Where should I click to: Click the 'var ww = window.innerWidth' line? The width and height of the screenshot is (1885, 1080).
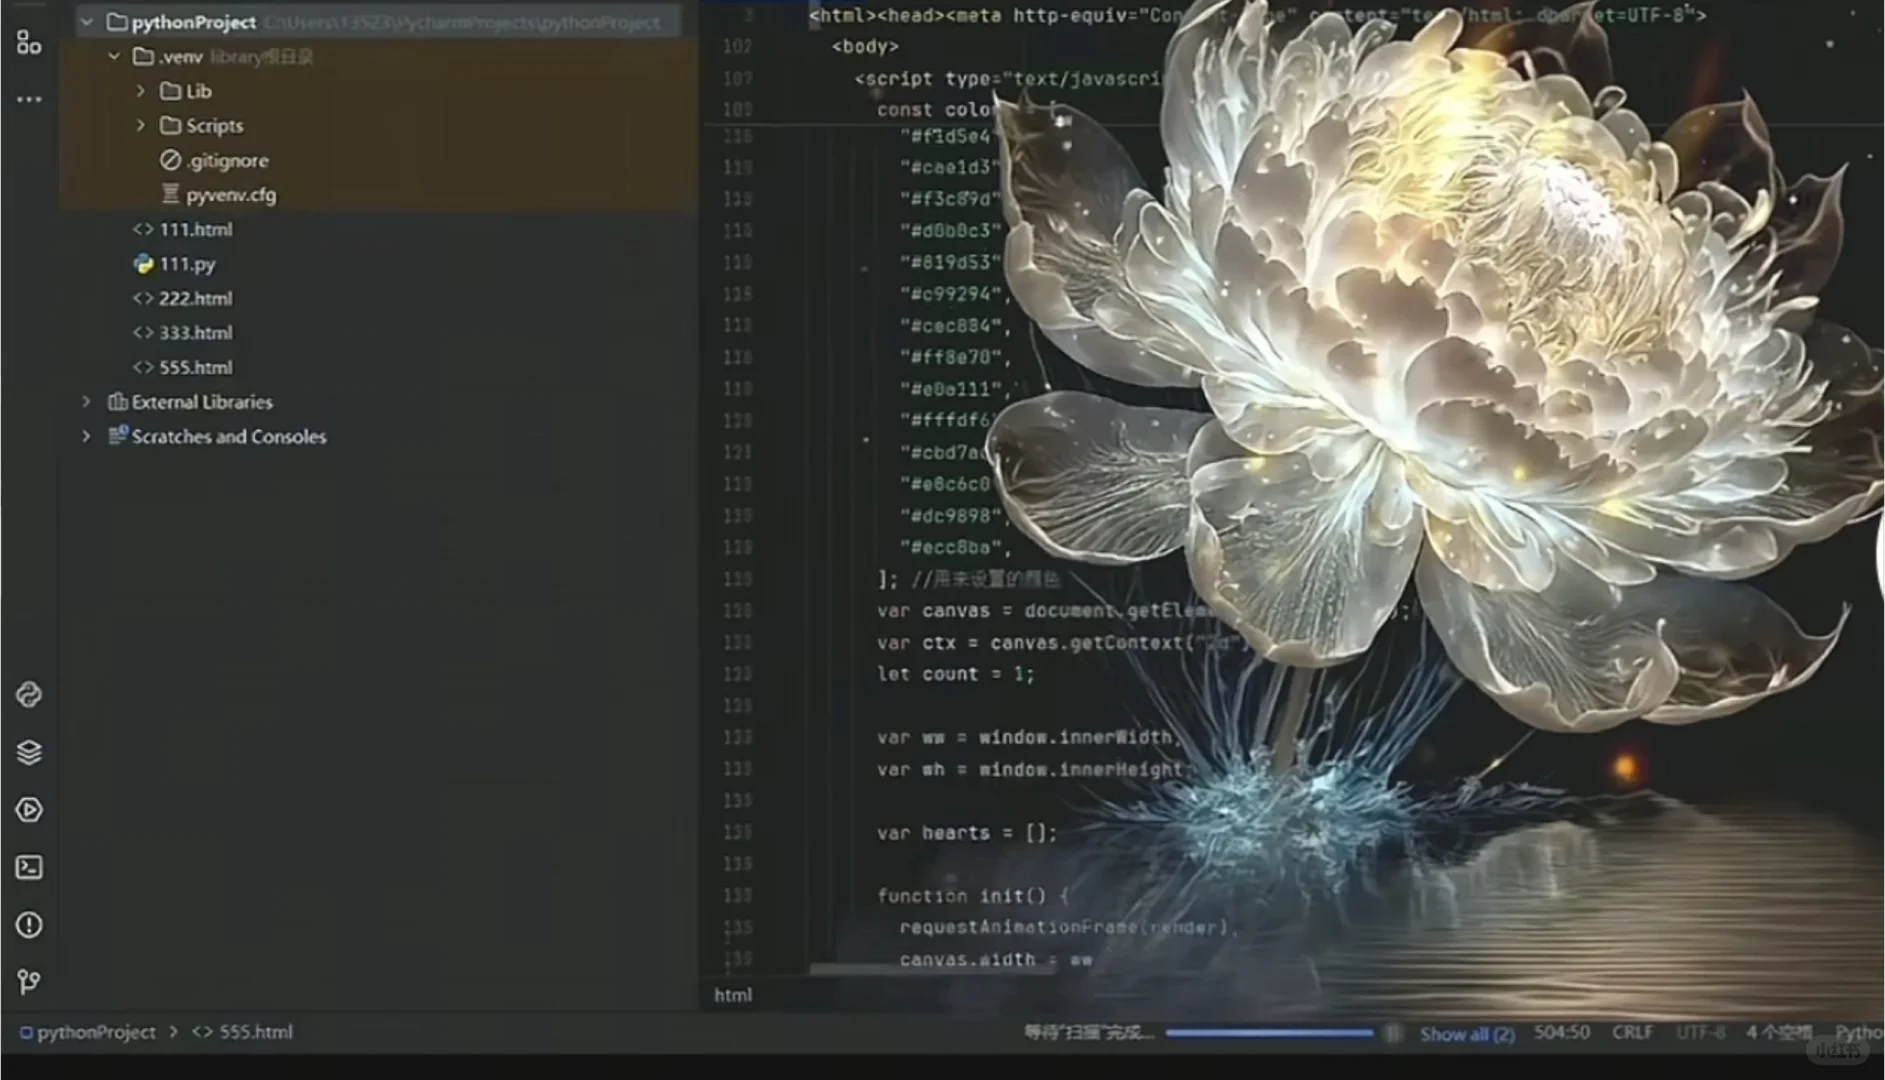pyautogui.click(x=1030, y=738)
